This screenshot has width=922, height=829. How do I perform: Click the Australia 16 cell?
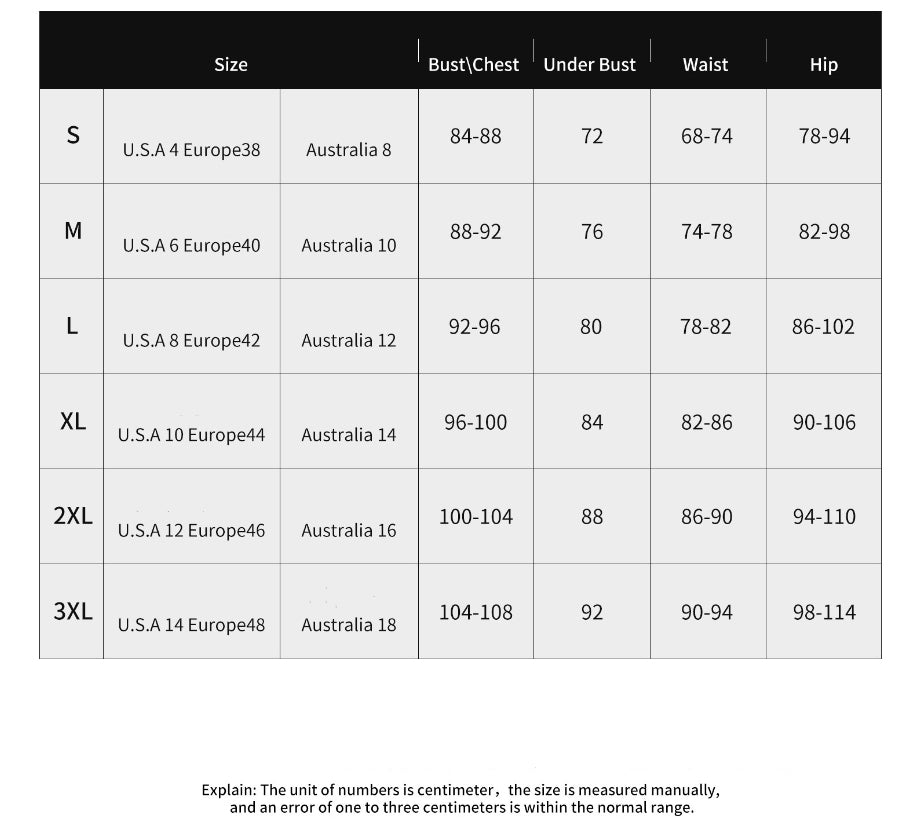coord(349,530)
